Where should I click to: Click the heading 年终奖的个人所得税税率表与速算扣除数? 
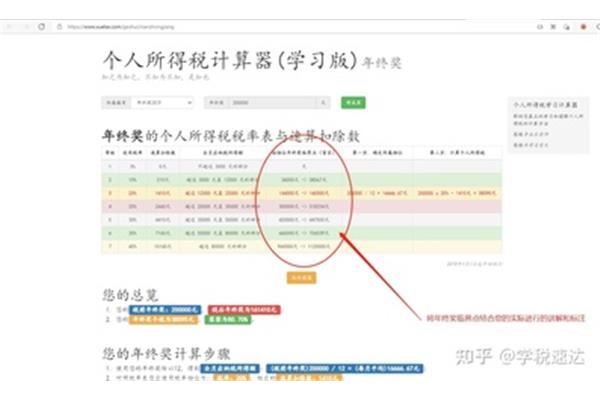point(231,136)
